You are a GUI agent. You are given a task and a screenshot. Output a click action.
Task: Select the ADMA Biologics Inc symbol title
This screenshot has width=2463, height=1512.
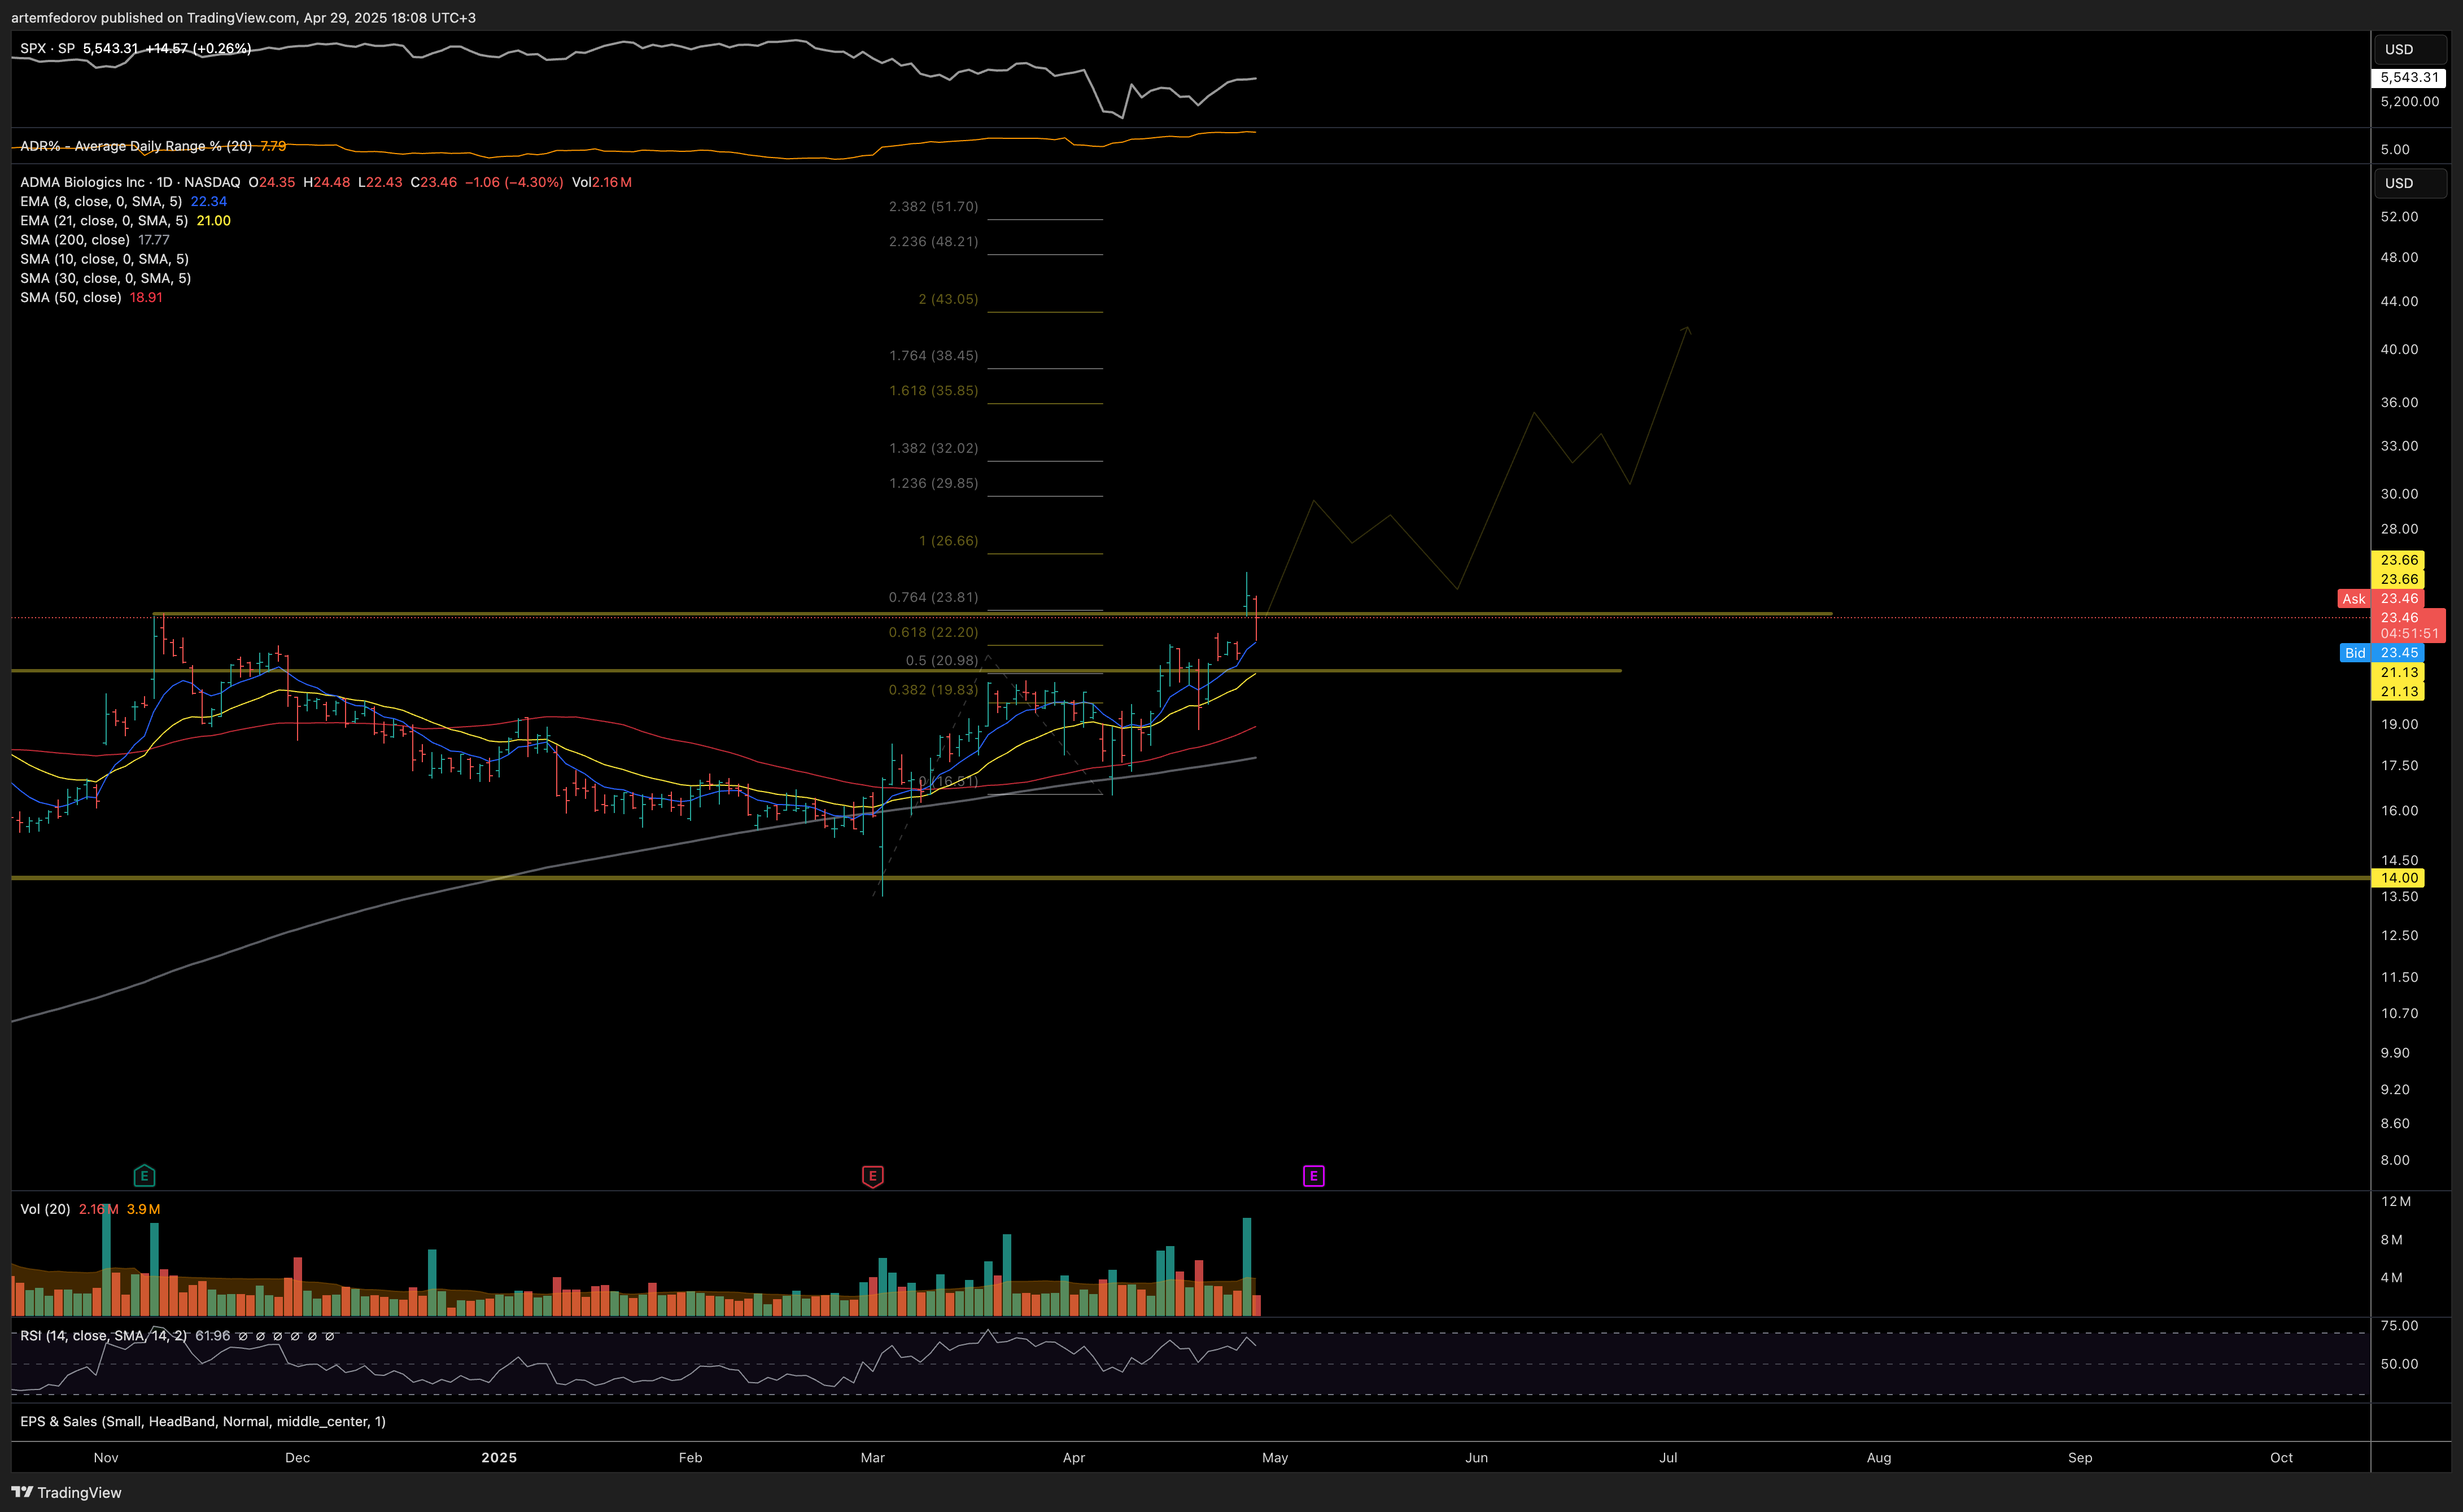click(x=130, y=182)
